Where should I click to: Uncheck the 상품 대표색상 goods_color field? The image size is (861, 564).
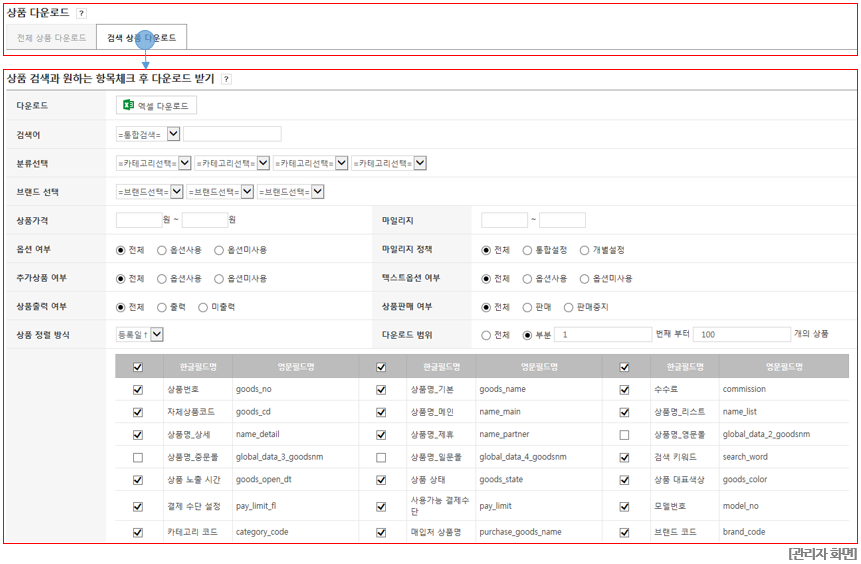624,480
